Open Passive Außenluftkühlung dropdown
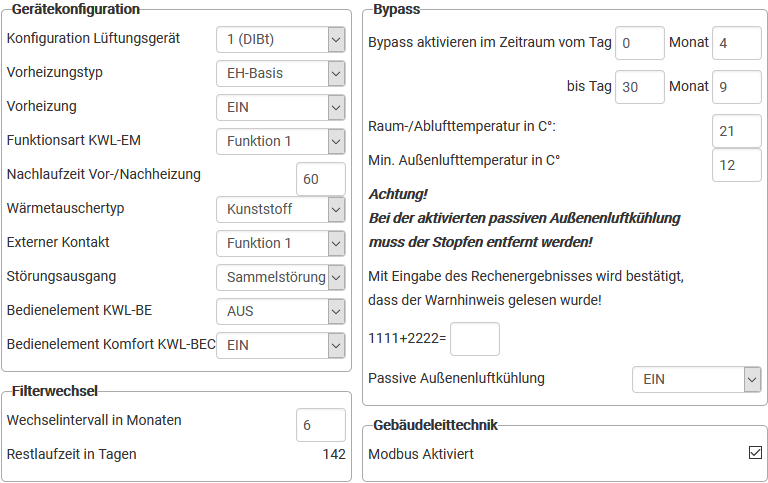This screenshot has height=483, width=768. coord(697,379)
